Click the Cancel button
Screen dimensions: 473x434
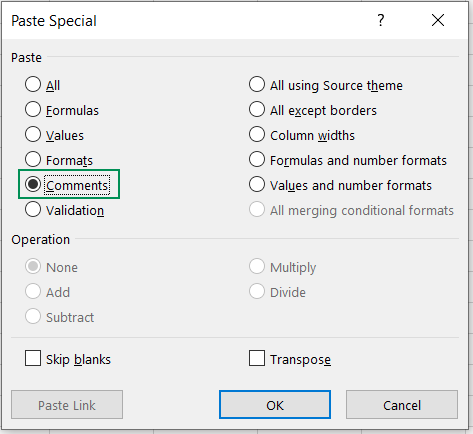(x=402, y=405)
